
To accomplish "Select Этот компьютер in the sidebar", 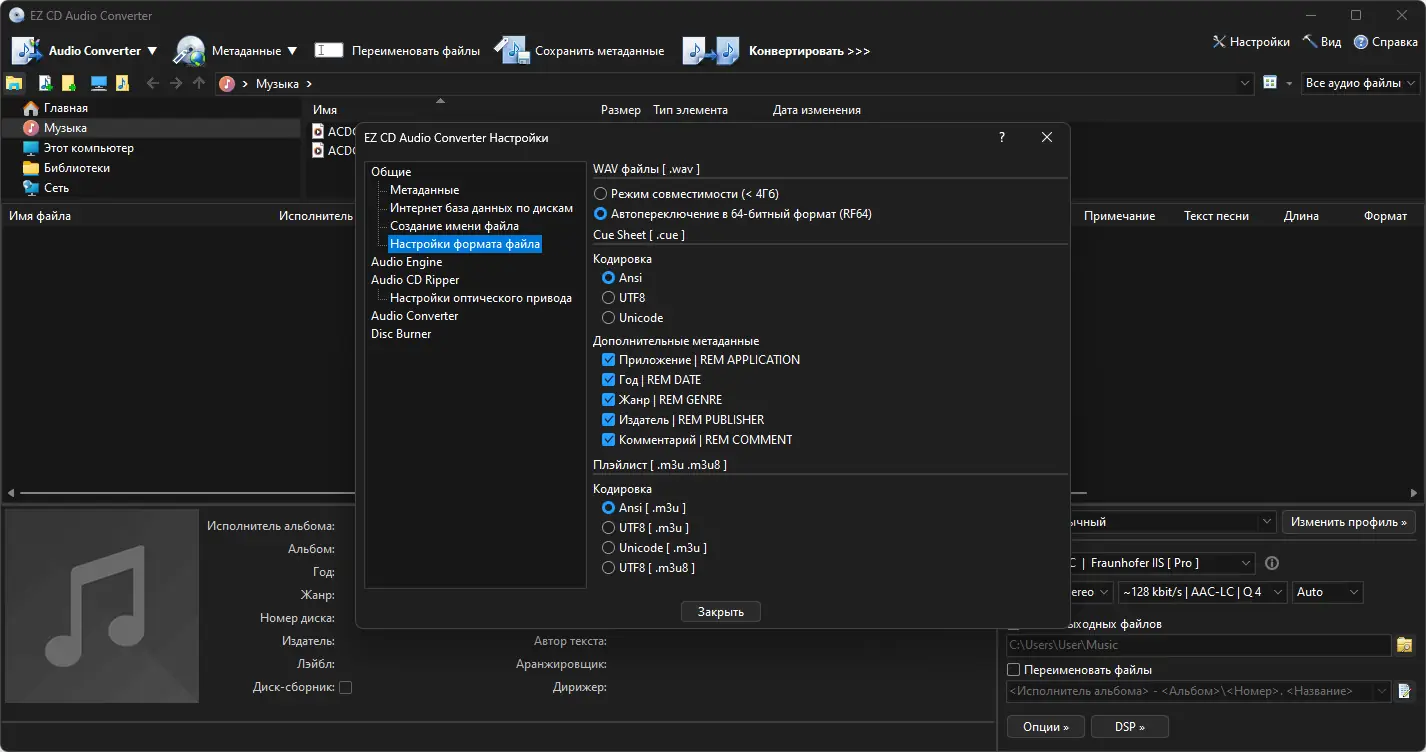I will (88, 148).
